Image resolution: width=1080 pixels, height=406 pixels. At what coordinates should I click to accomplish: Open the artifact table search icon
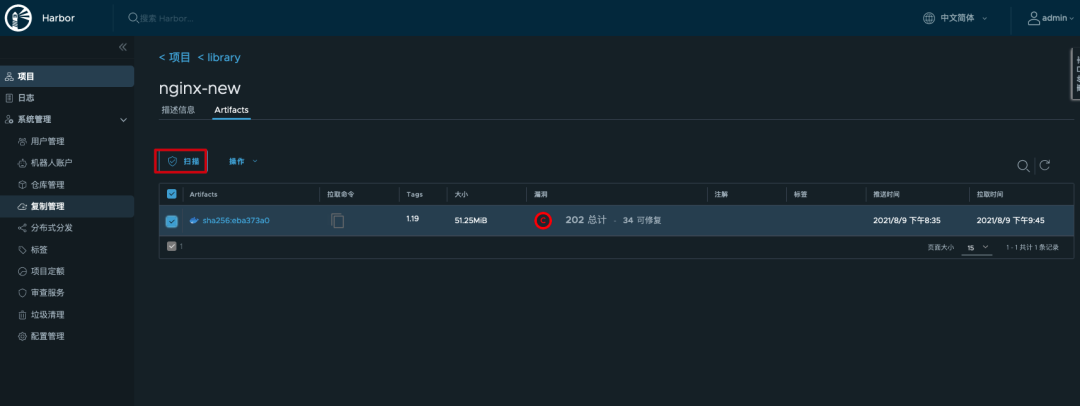coord(1024,165)
